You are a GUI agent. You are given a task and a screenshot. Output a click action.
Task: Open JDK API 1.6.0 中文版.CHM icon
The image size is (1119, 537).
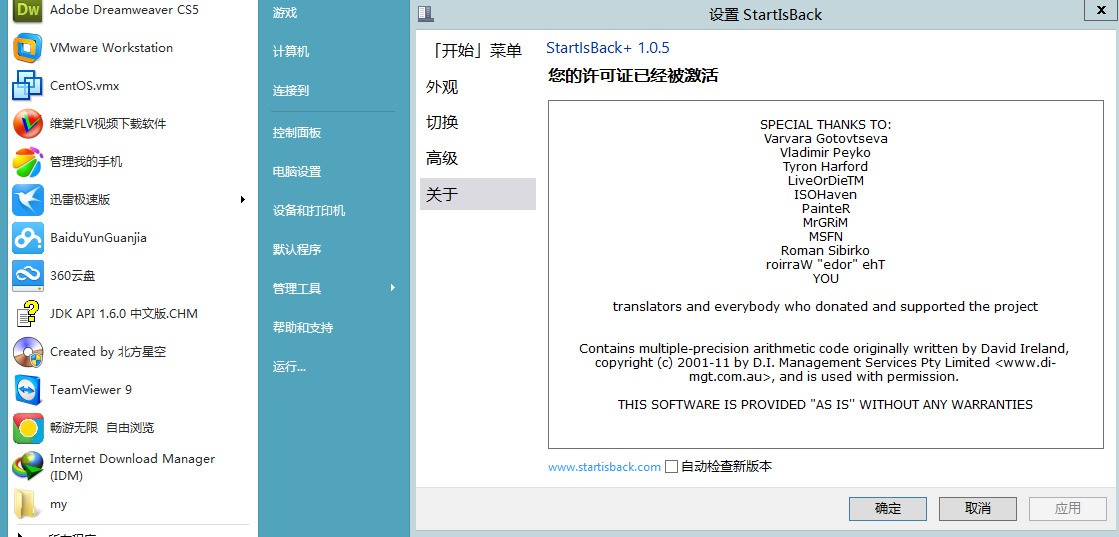point(28,313)
